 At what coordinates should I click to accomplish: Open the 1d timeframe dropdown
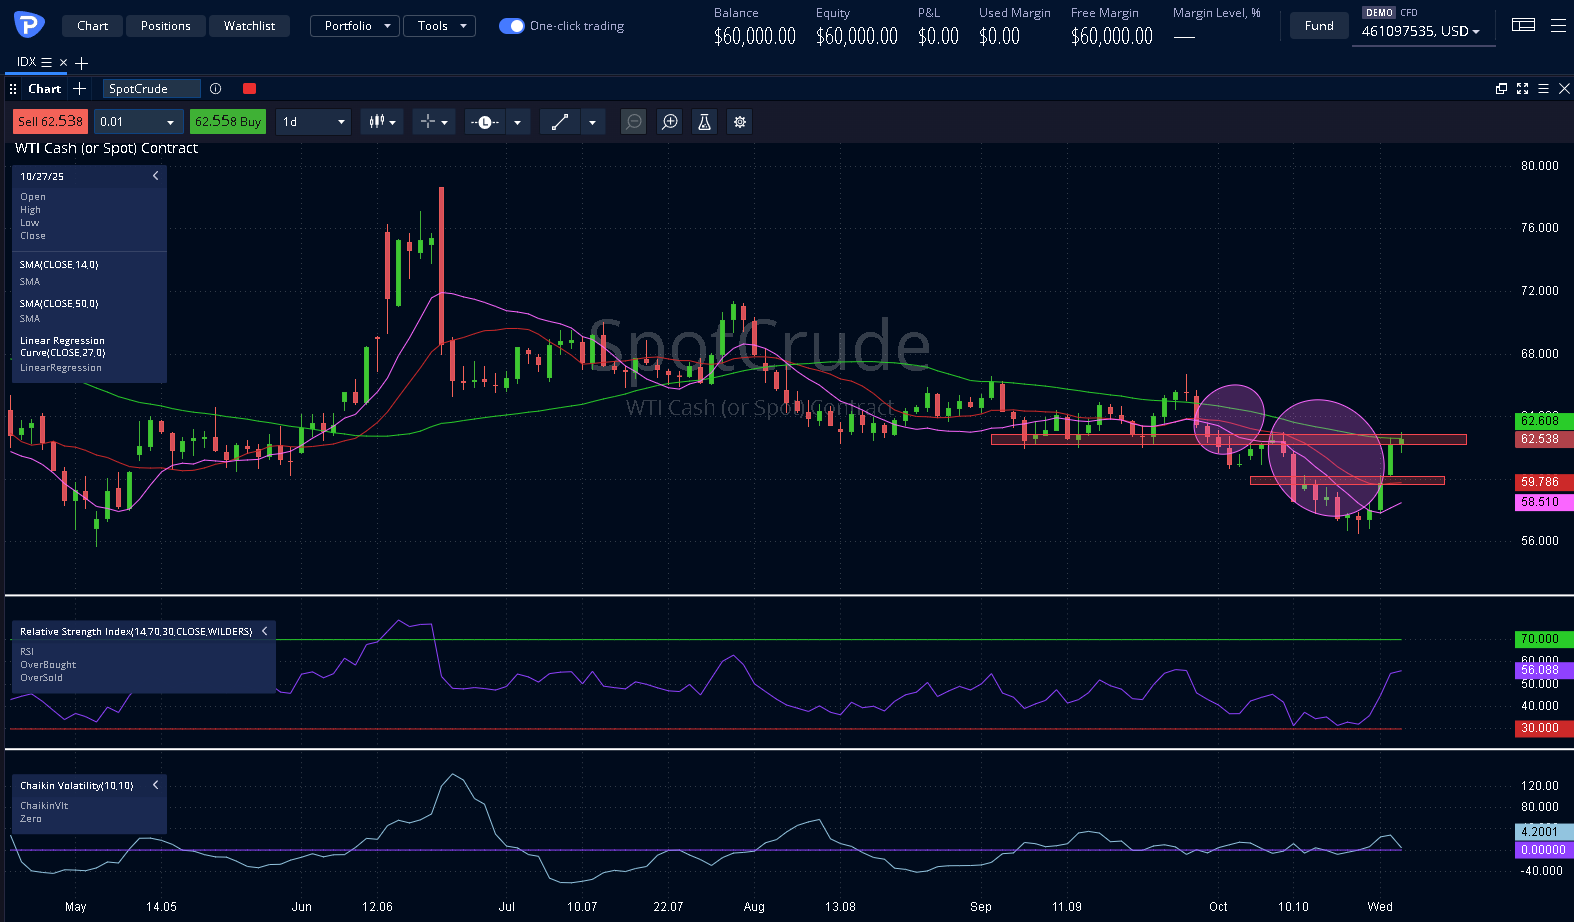313,122
